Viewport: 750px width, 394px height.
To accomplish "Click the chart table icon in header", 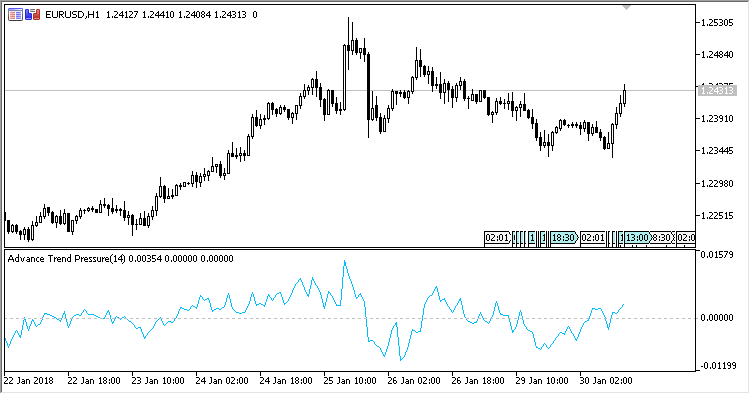I will click(15, 15).
